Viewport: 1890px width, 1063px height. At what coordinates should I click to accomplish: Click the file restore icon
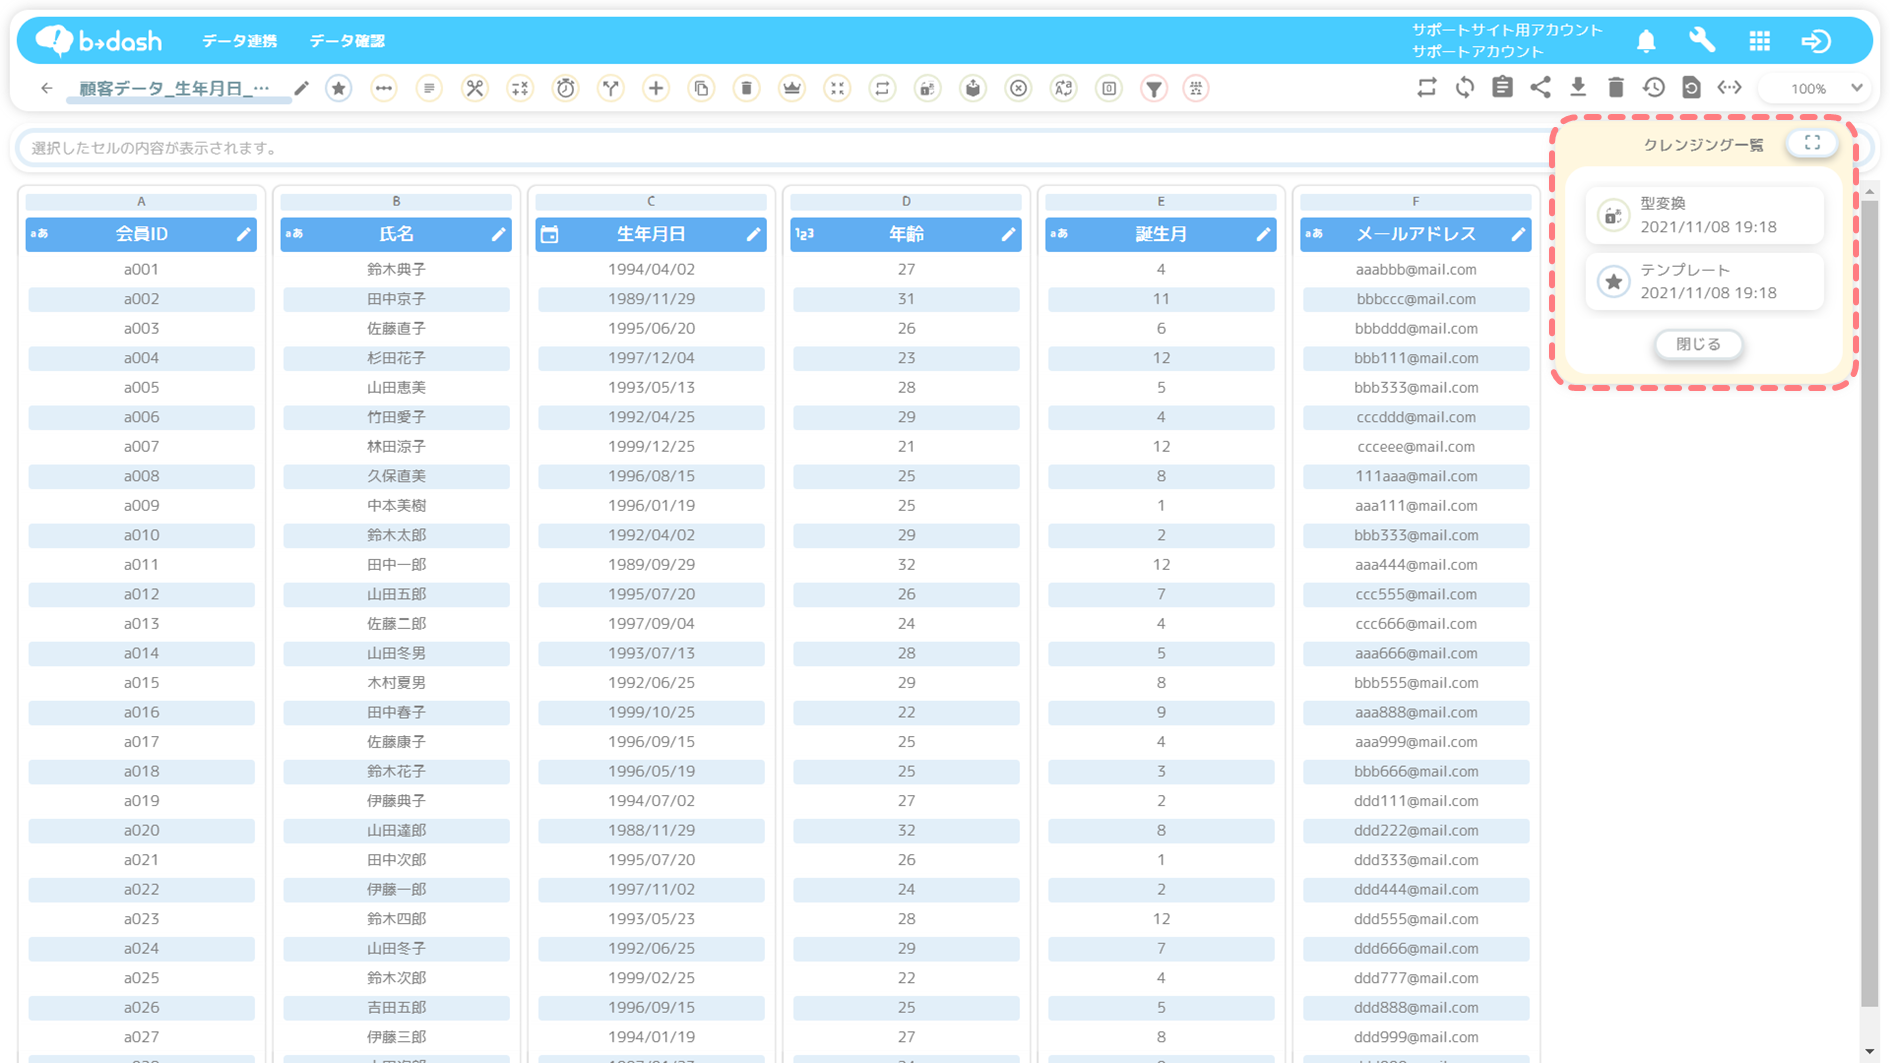tap(1691, 88)
